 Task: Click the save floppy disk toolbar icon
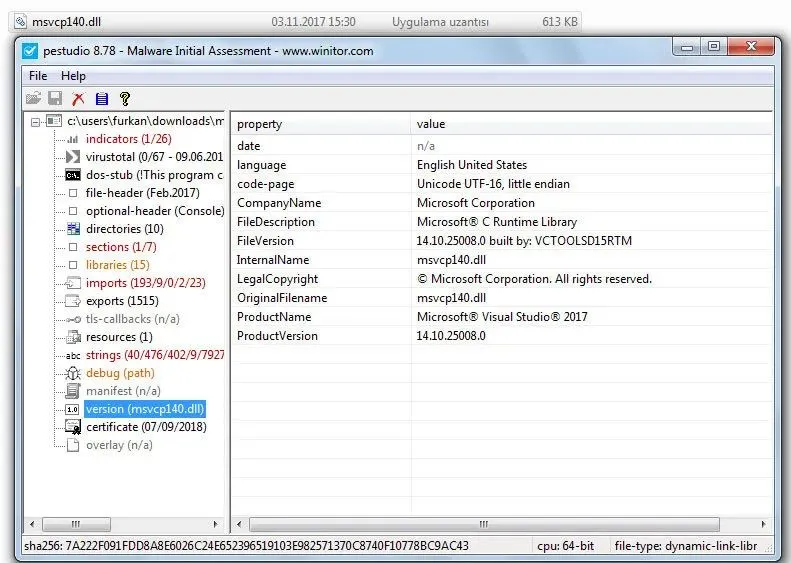click(x=54, y=98)
